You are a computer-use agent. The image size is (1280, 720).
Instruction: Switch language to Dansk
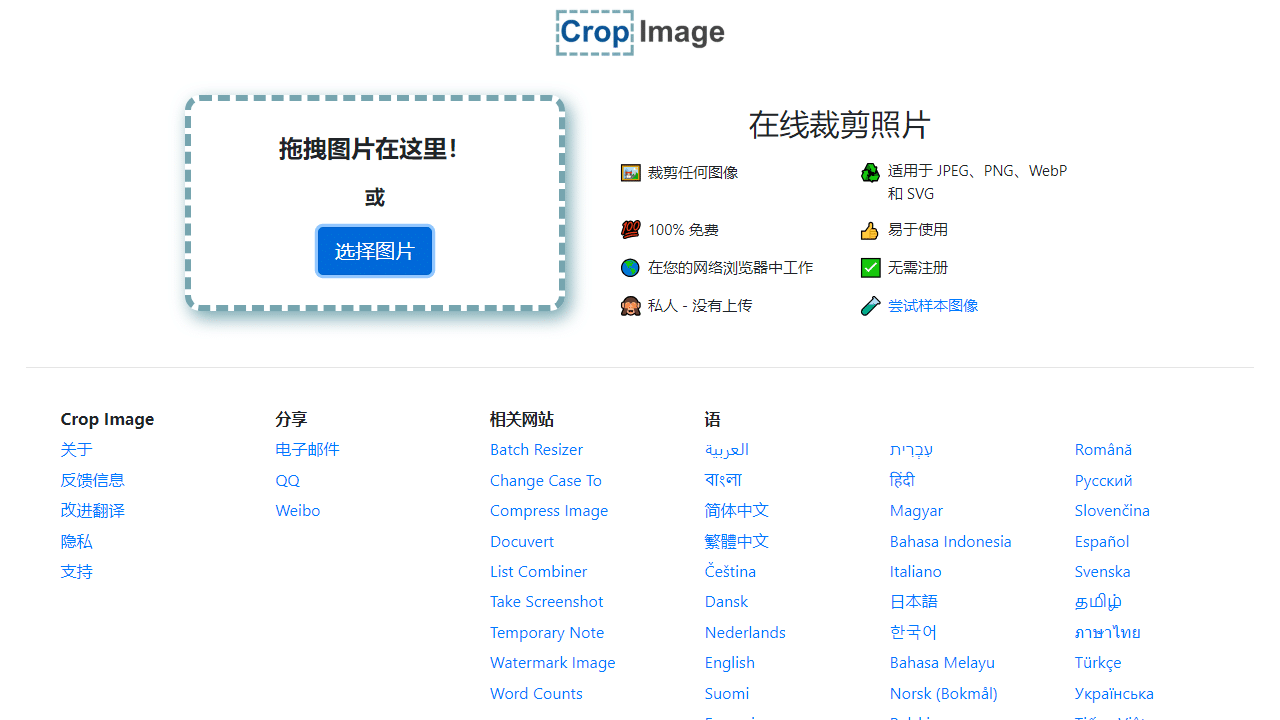(x=726, y=602)
